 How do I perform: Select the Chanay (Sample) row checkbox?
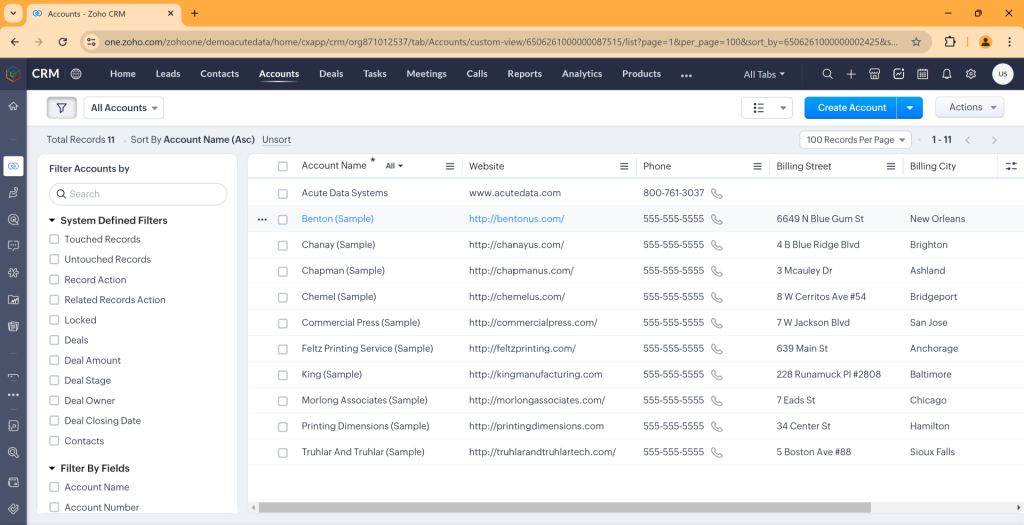[283, 246]
